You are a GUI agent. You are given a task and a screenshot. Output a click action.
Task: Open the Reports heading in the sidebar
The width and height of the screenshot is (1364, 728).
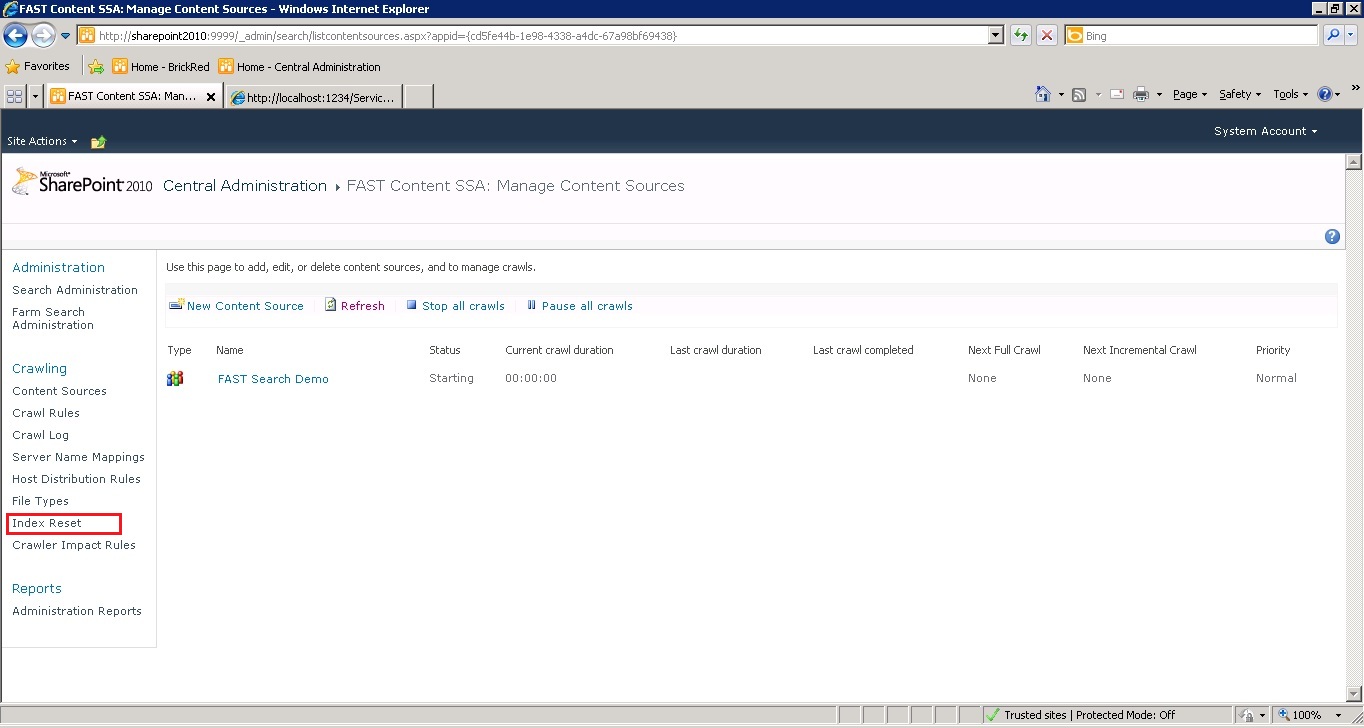[37, 588]
